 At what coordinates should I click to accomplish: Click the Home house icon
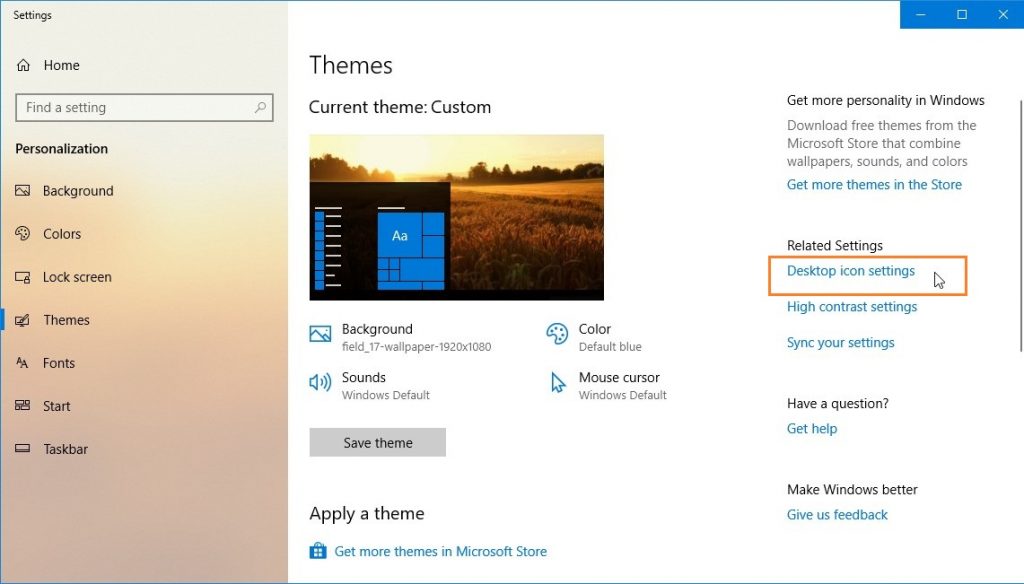24,65
